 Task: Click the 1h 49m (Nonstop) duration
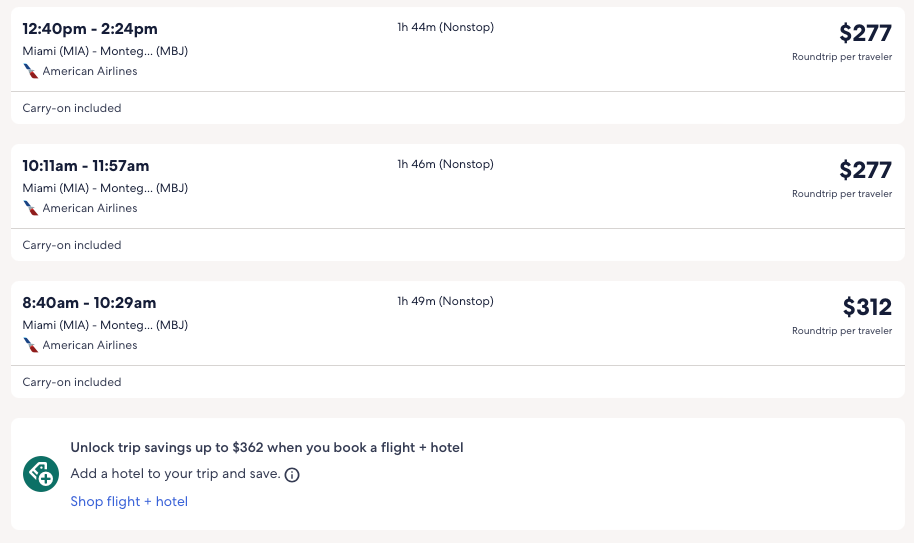point(445,301)
